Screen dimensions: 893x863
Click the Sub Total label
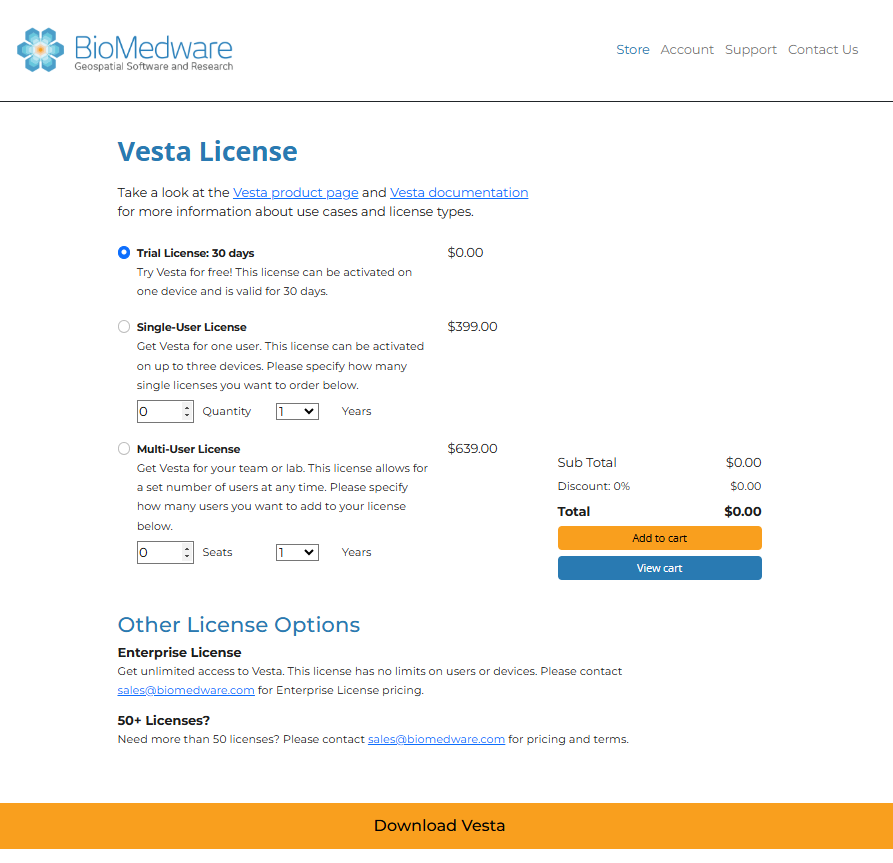coord(587,463)
